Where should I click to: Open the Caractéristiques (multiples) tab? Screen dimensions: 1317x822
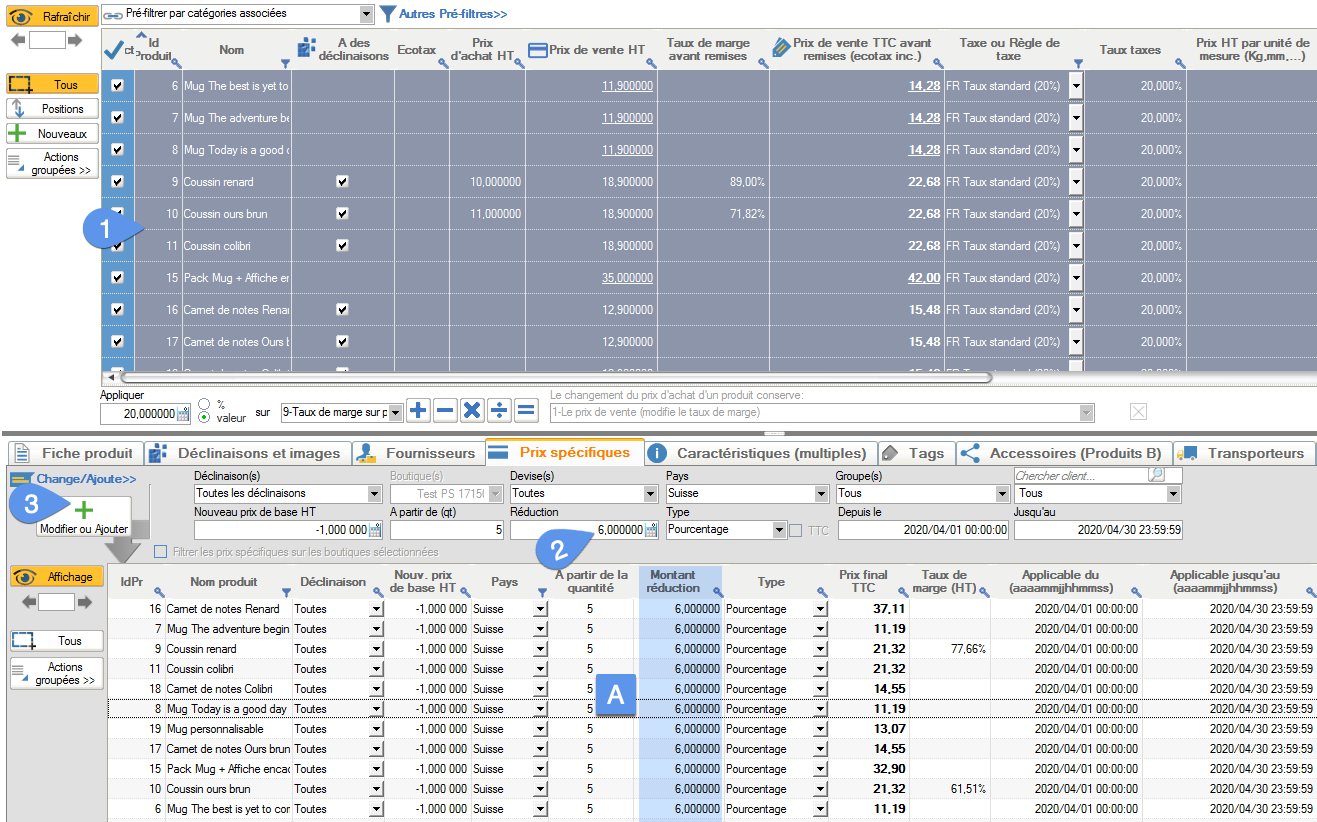point(762,453)
